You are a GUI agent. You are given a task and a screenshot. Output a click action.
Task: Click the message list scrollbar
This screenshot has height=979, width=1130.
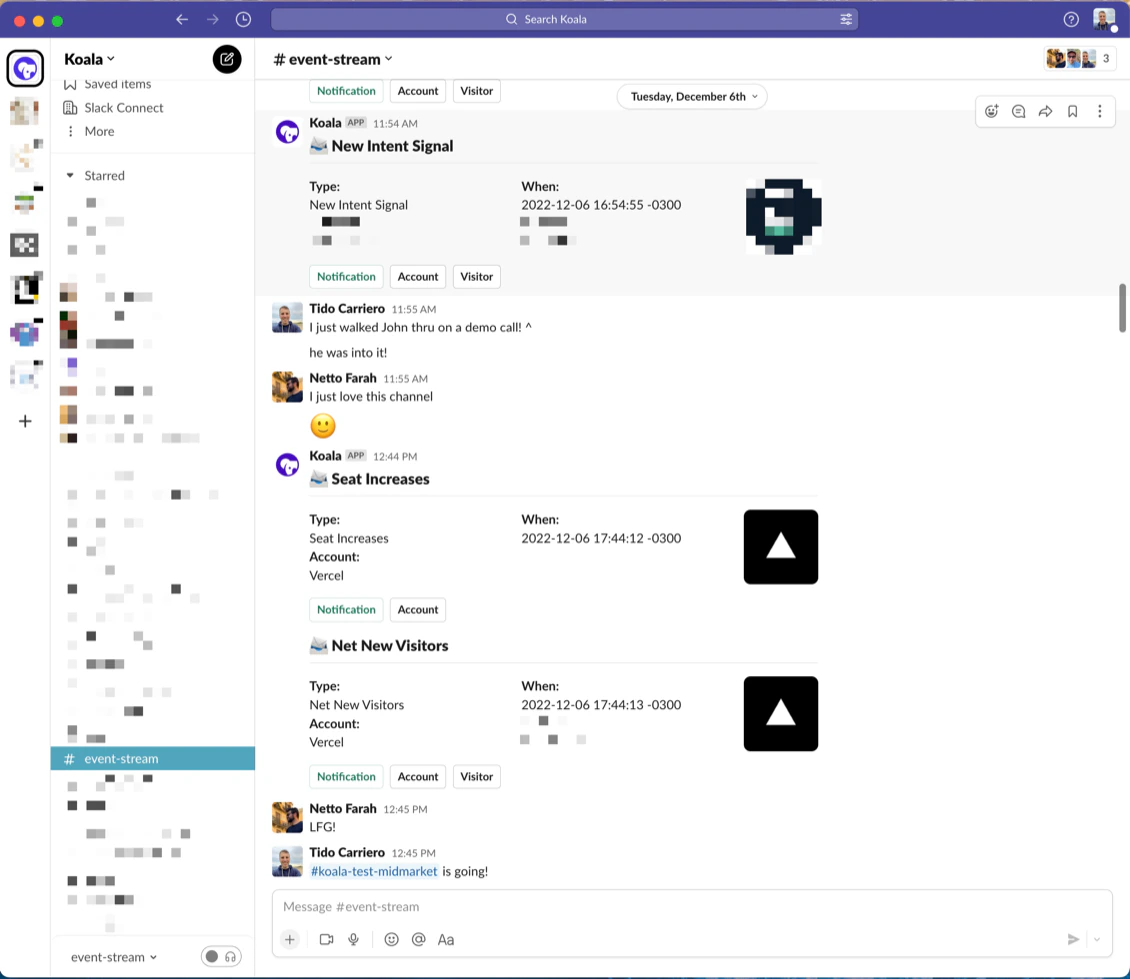pos(1122,309)
